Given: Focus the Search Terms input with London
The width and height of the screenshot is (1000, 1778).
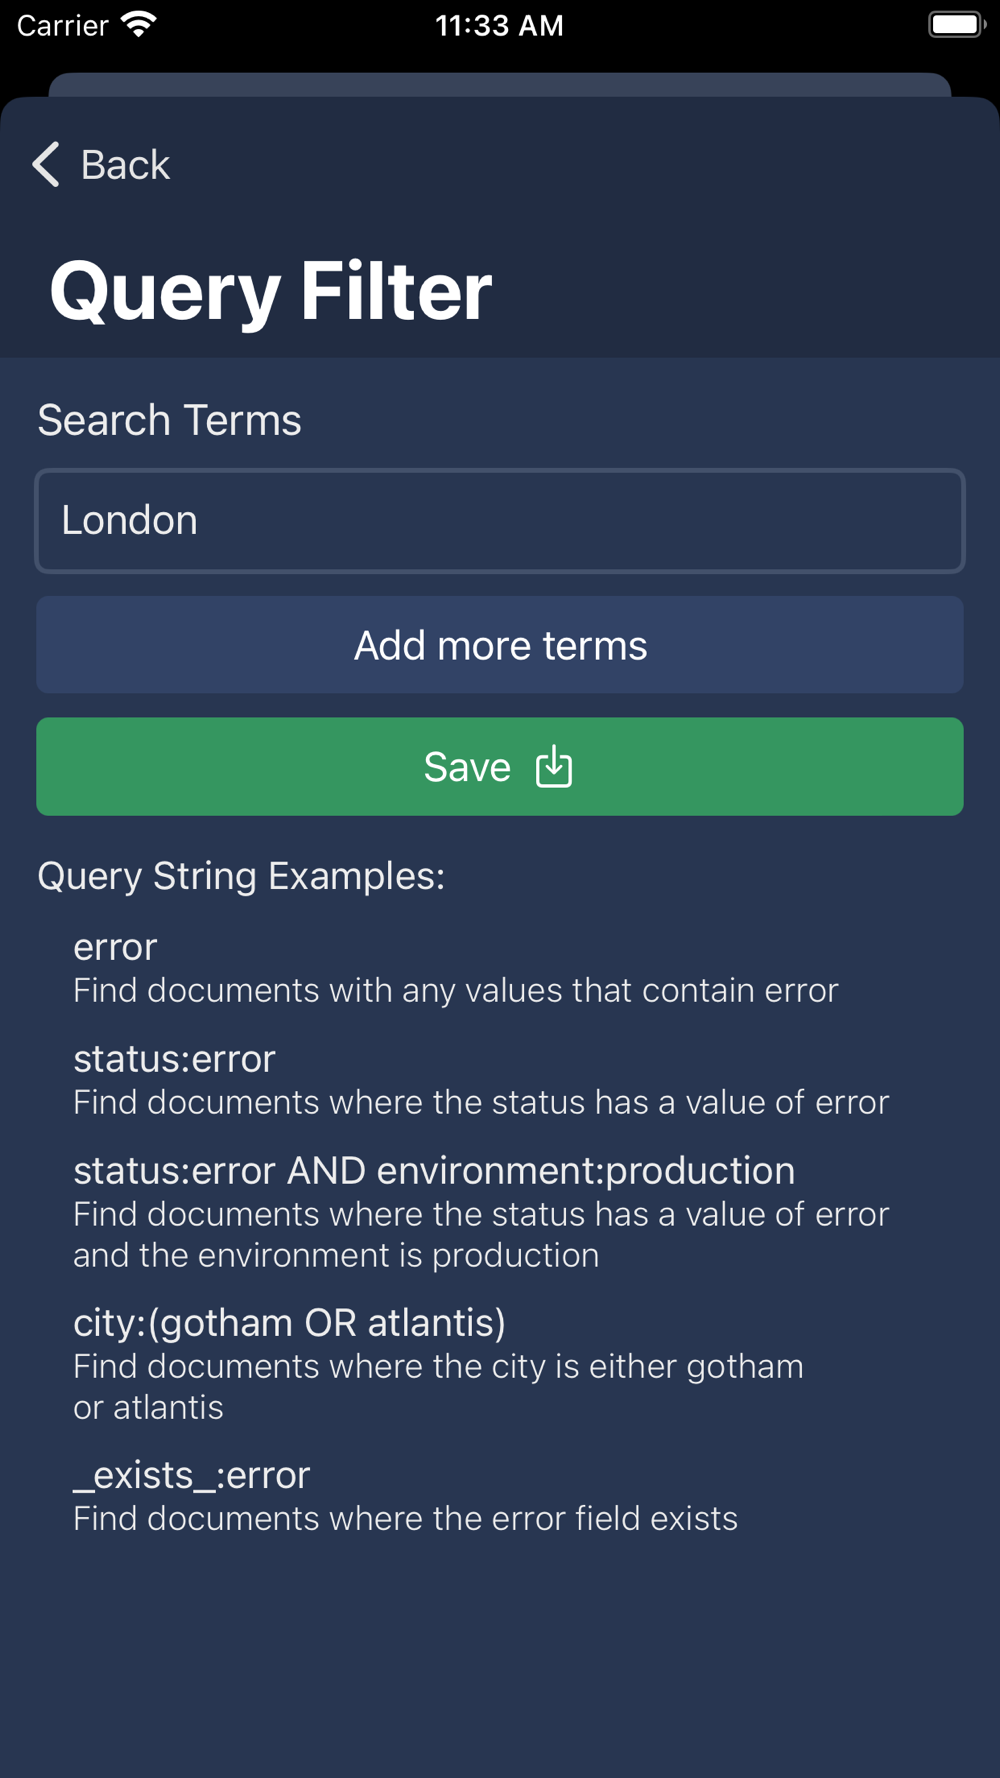Looking at the screenshot, I should [500, 521].
